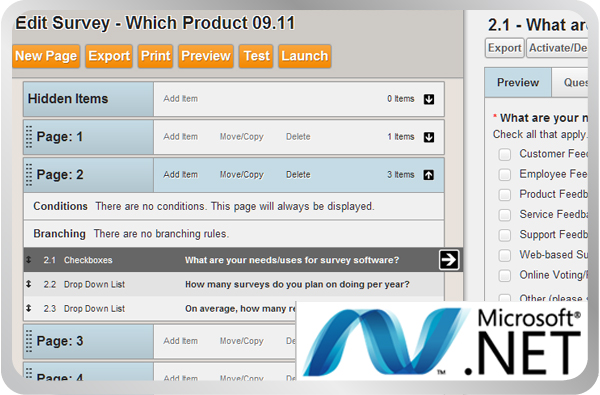Add Item to Page 3
The height and width of the screenshot is (395, 600).
click(x=181, y=341)
